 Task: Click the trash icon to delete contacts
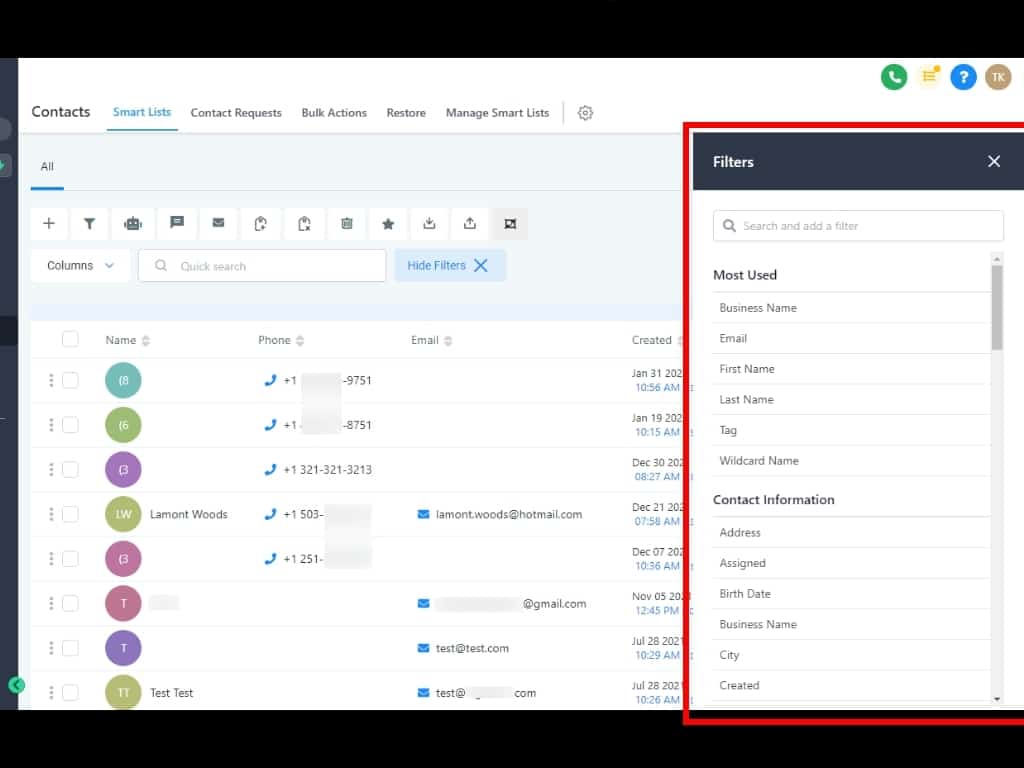click(x=347, y=224)
